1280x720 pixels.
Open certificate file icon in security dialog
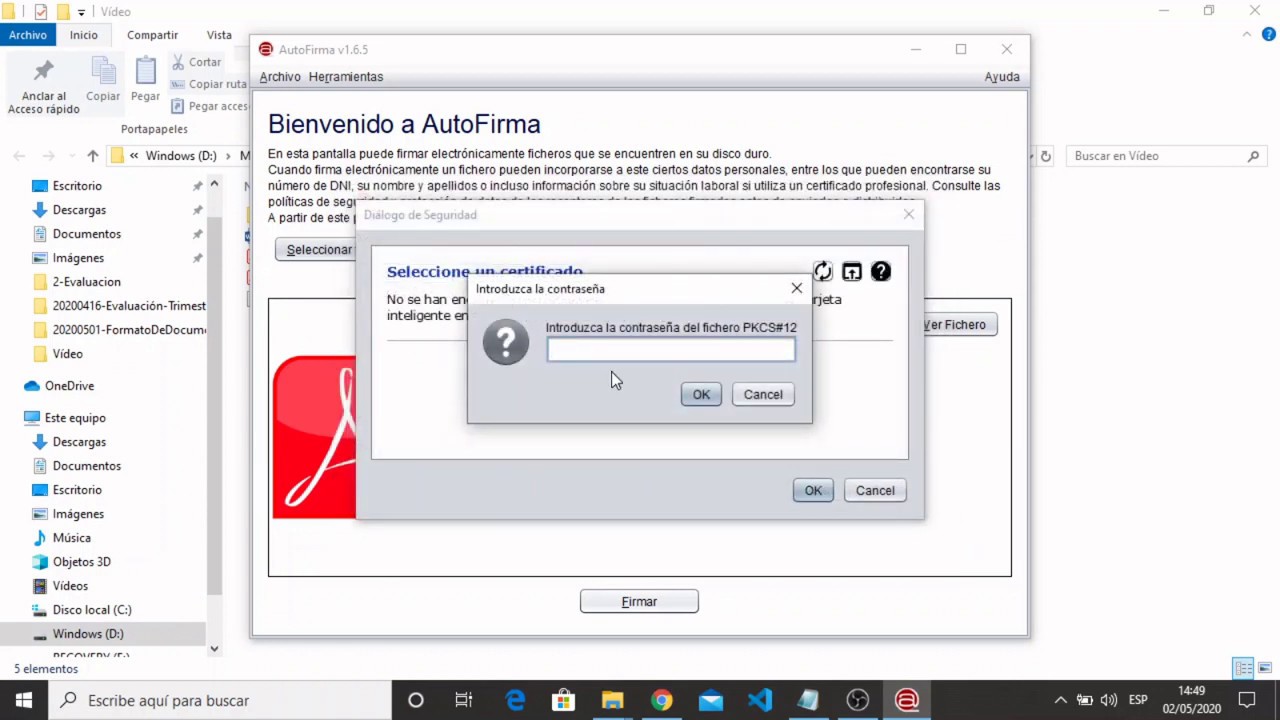[851, 271]
